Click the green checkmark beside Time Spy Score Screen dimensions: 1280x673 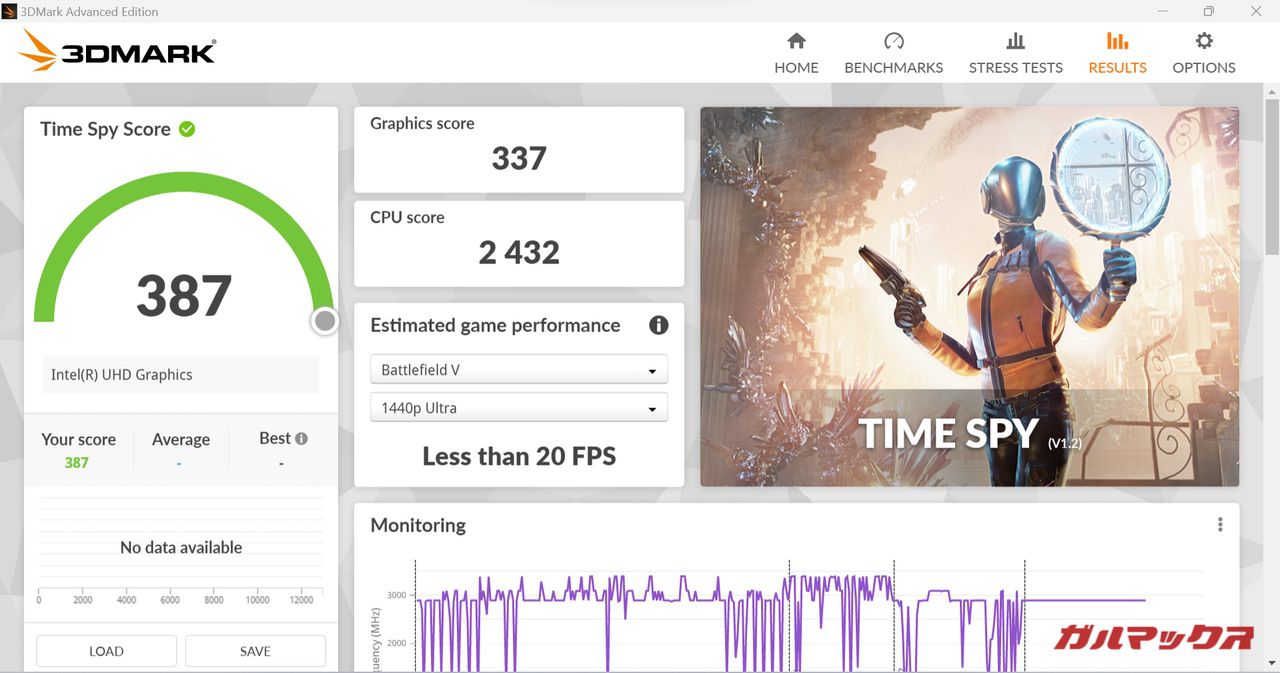[187, 129]
